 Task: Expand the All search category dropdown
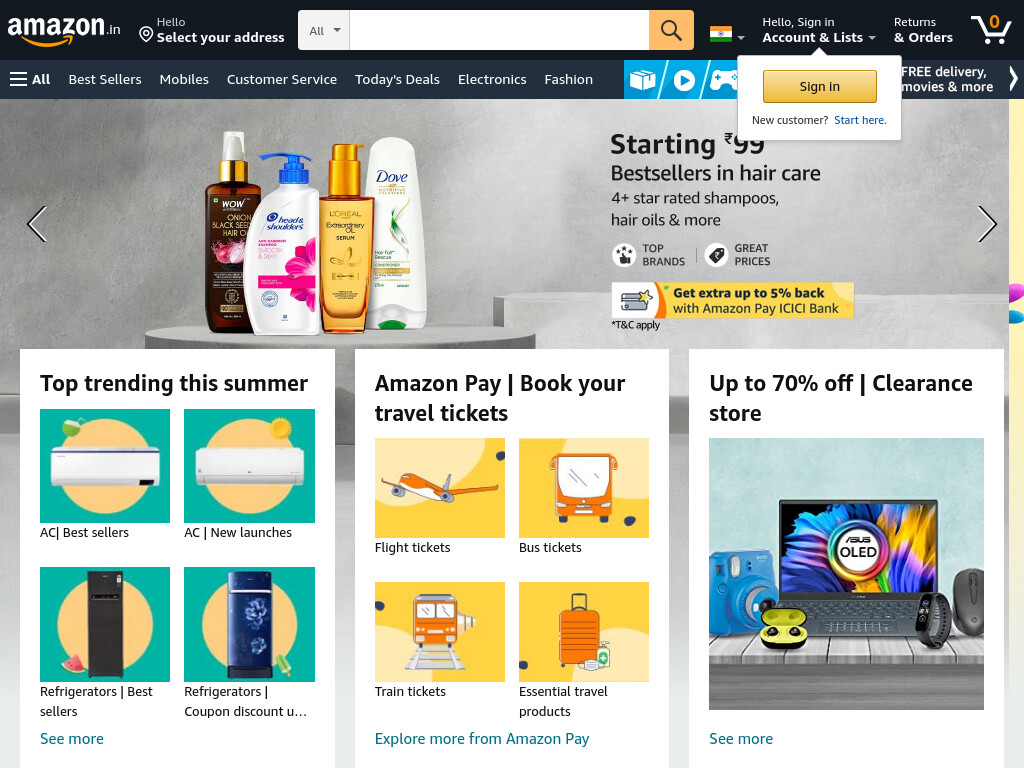coord(324,30)
